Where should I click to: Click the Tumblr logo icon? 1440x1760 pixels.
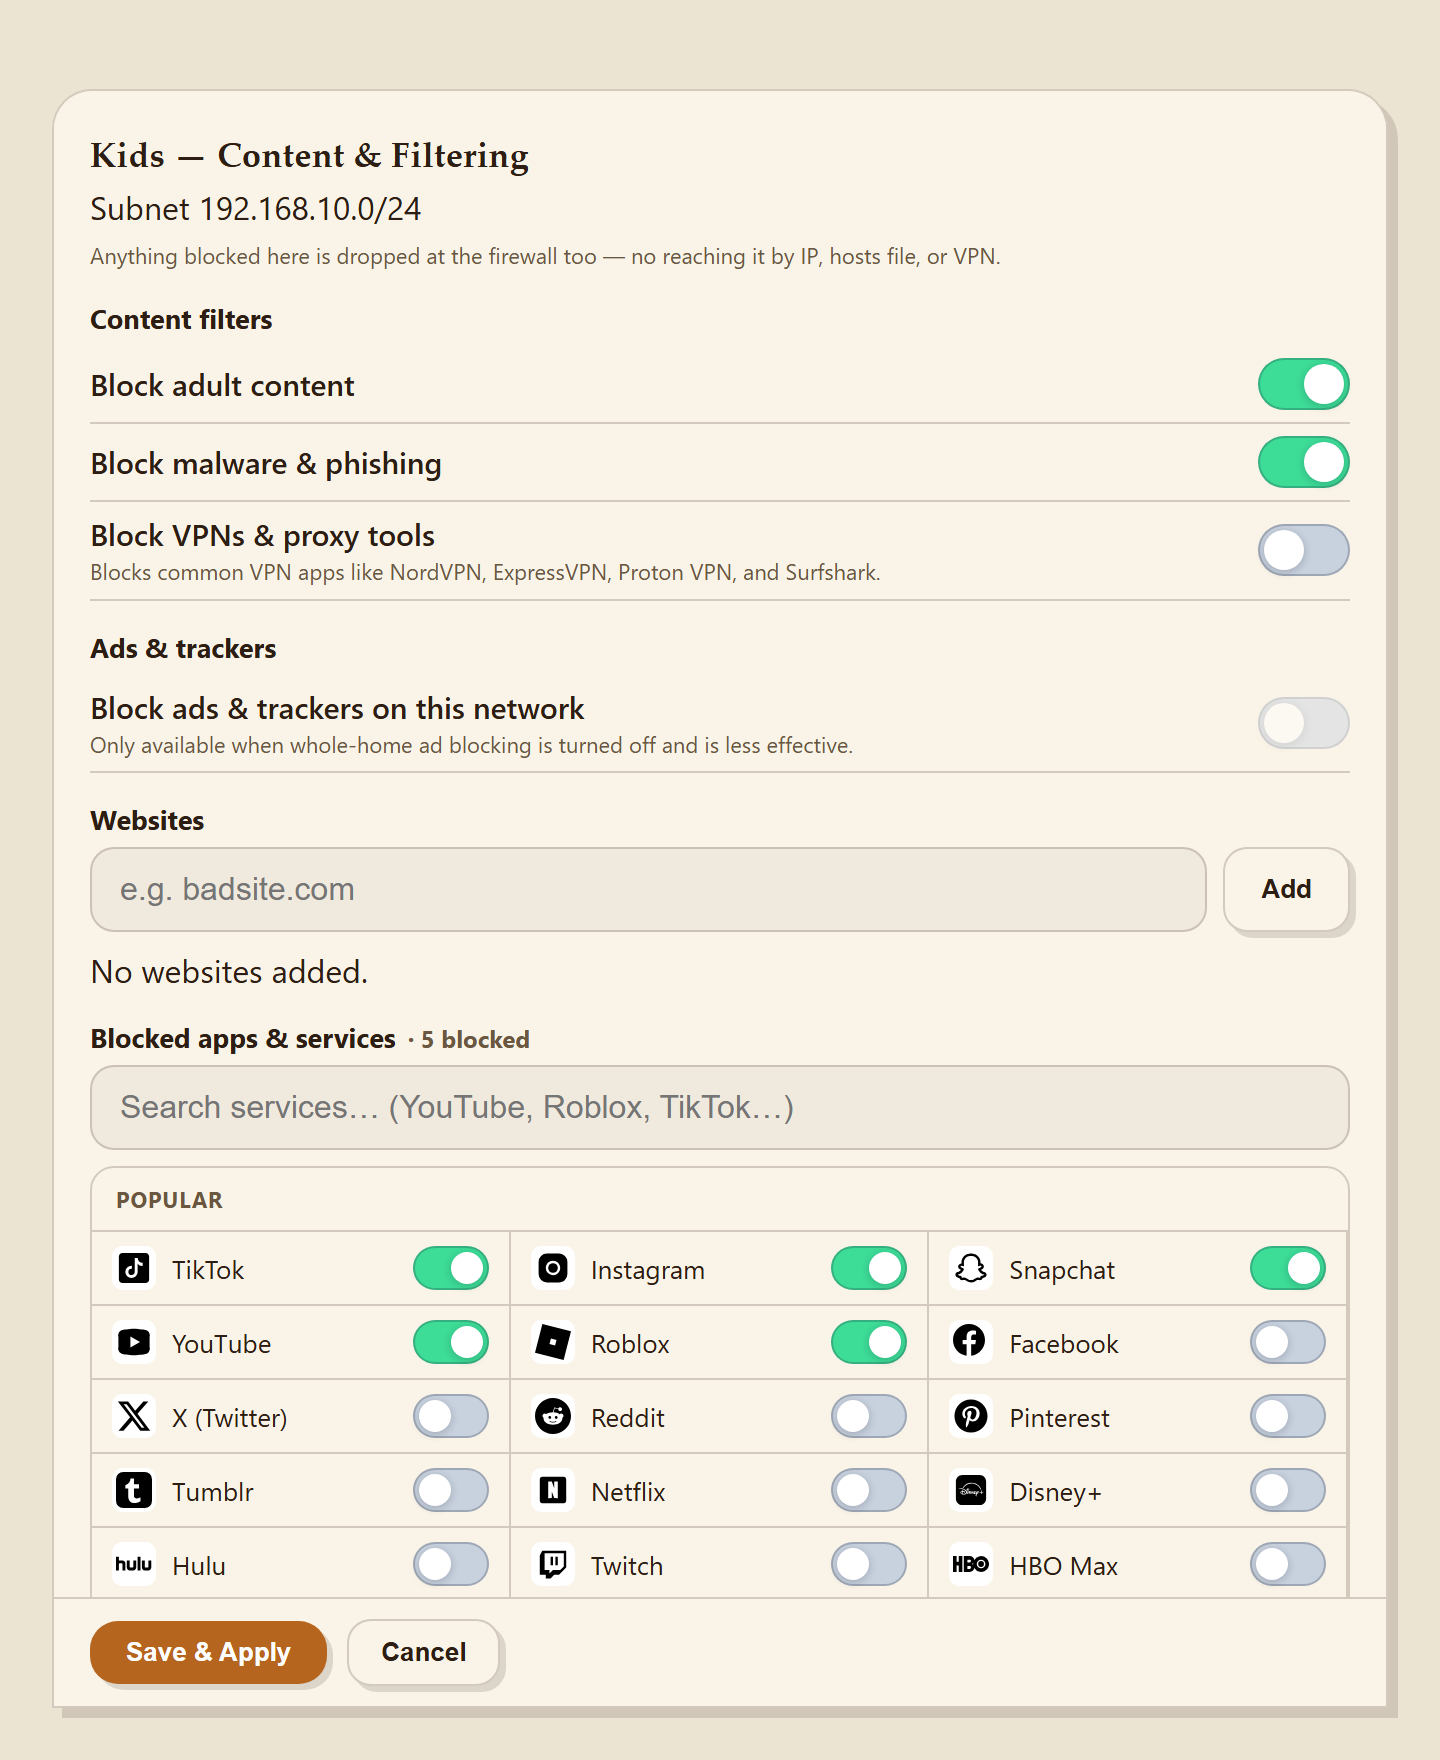pos(134,1490)
